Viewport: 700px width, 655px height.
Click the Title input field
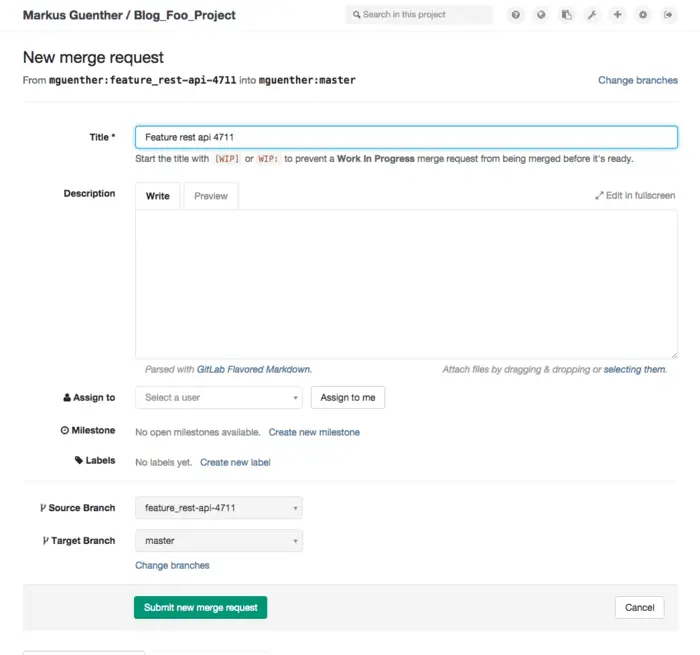[x=405, y=137]
